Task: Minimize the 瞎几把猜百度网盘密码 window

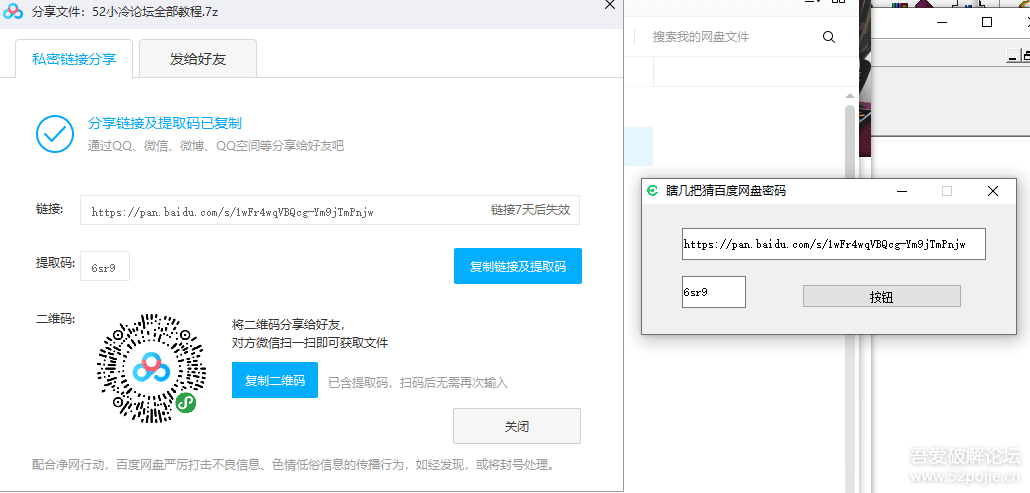Action: tap(902, 191)
